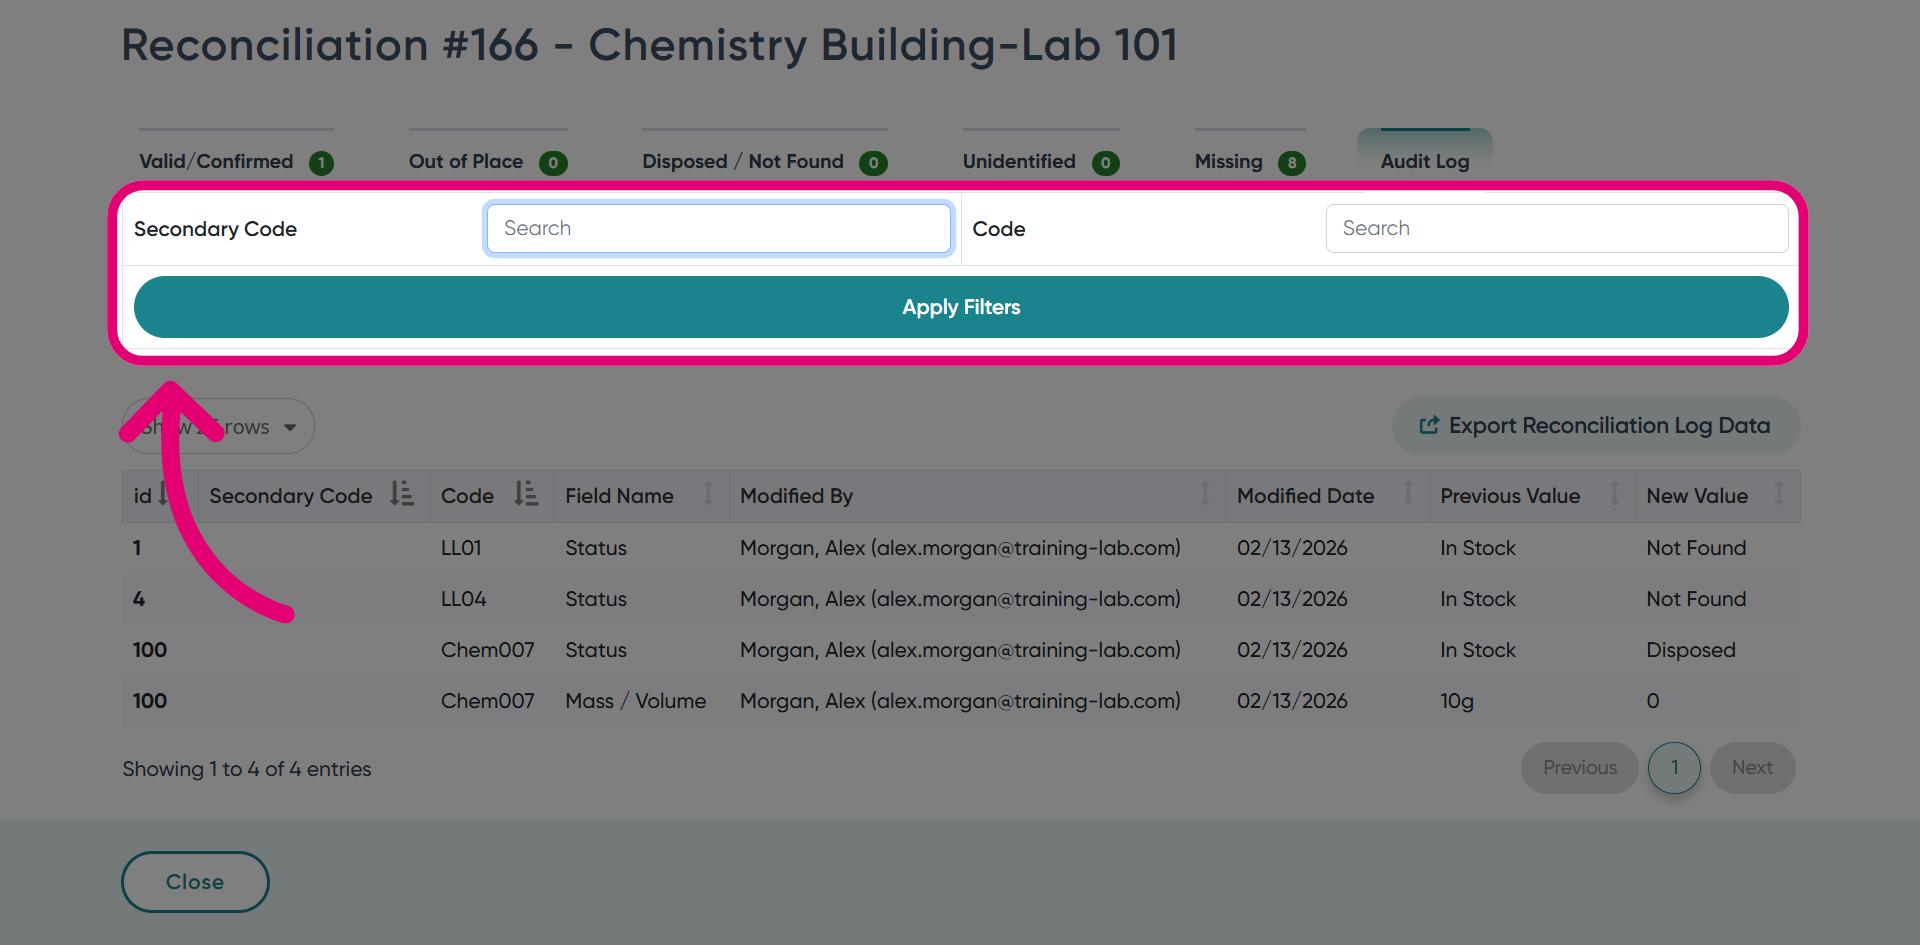Viewport: 1920px width, 945px height.
Task: Export Reconciliation Log Data
Action: (x=1596, y=426)
